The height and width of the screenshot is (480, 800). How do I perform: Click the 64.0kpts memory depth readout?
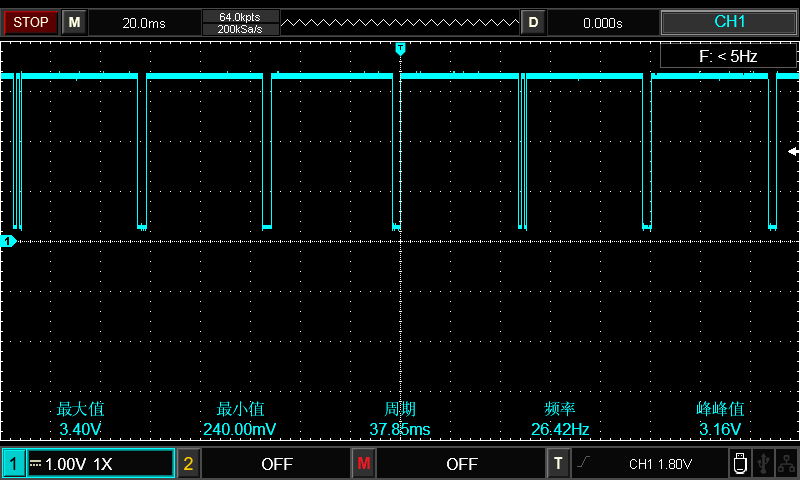click(240, 17)
